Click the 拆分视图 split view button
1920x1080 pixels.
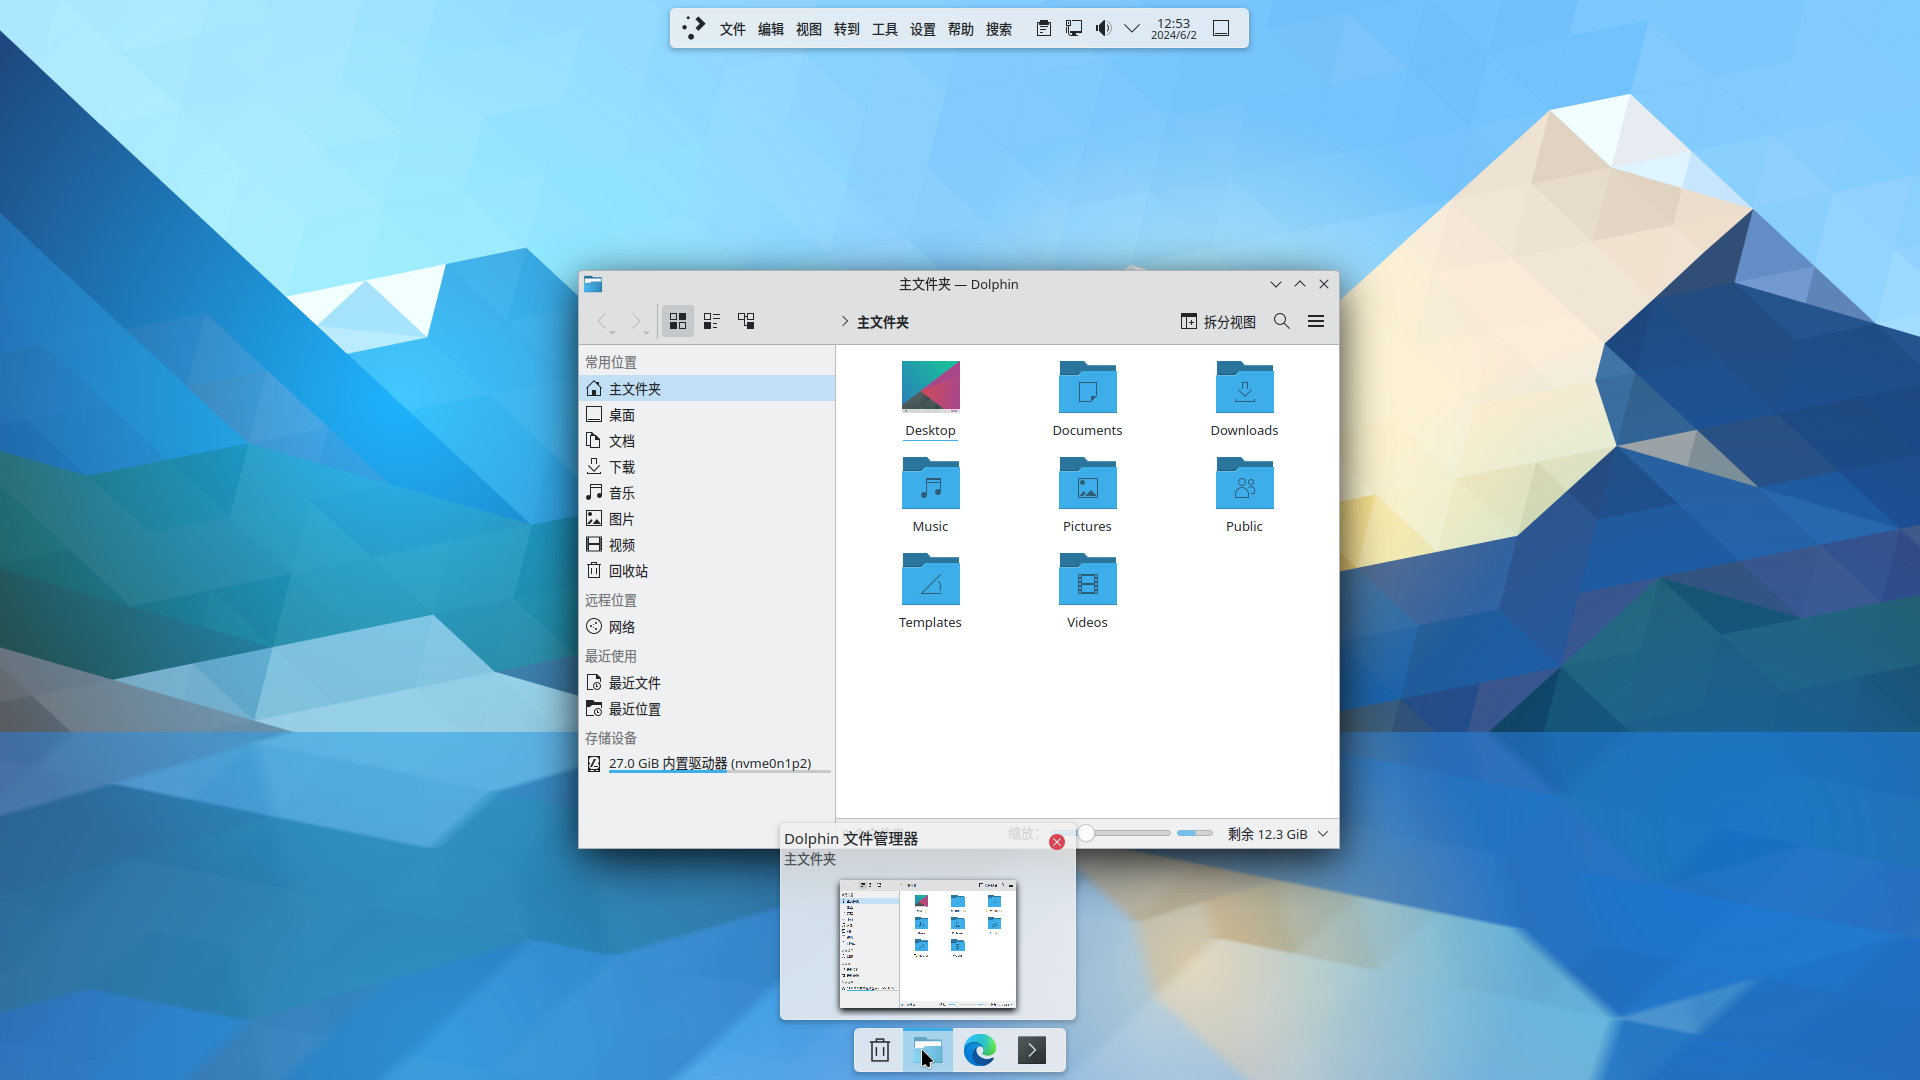[1218, 321]
